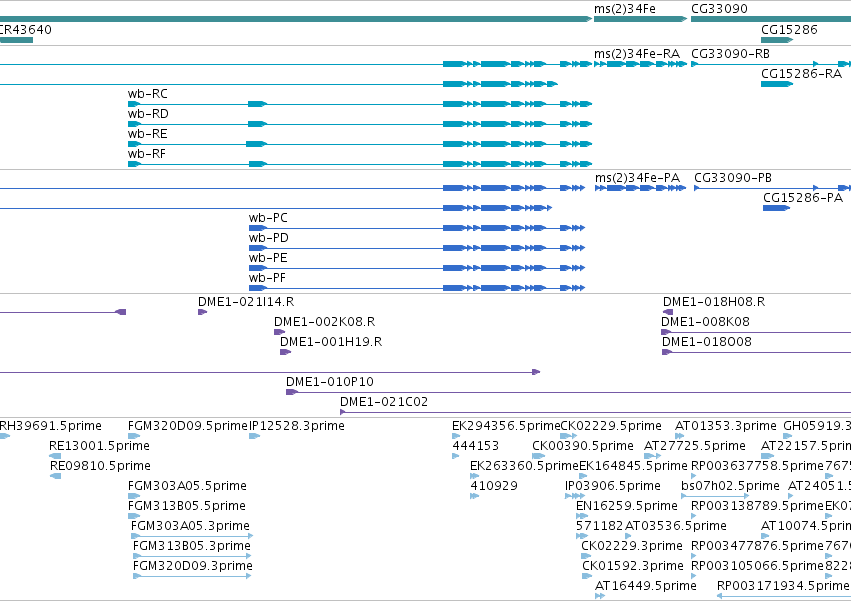This screenshot has height=601, width=851.
Task: Click EST AT10074.5prime
Action: [x=806, y=526]
